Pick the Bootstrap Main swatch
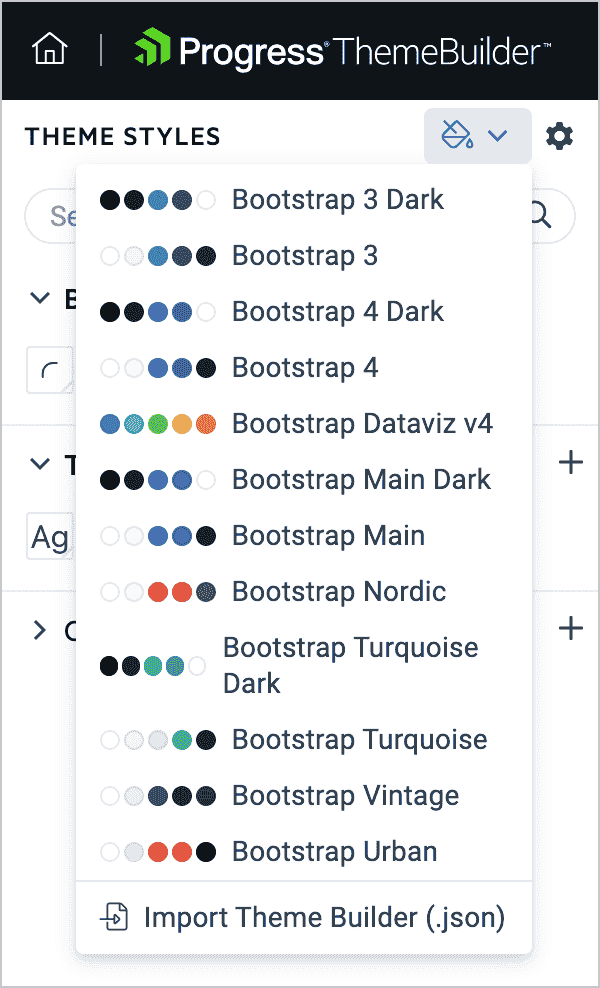Screen dimensions: 600x988 click(x=304, y=536)
